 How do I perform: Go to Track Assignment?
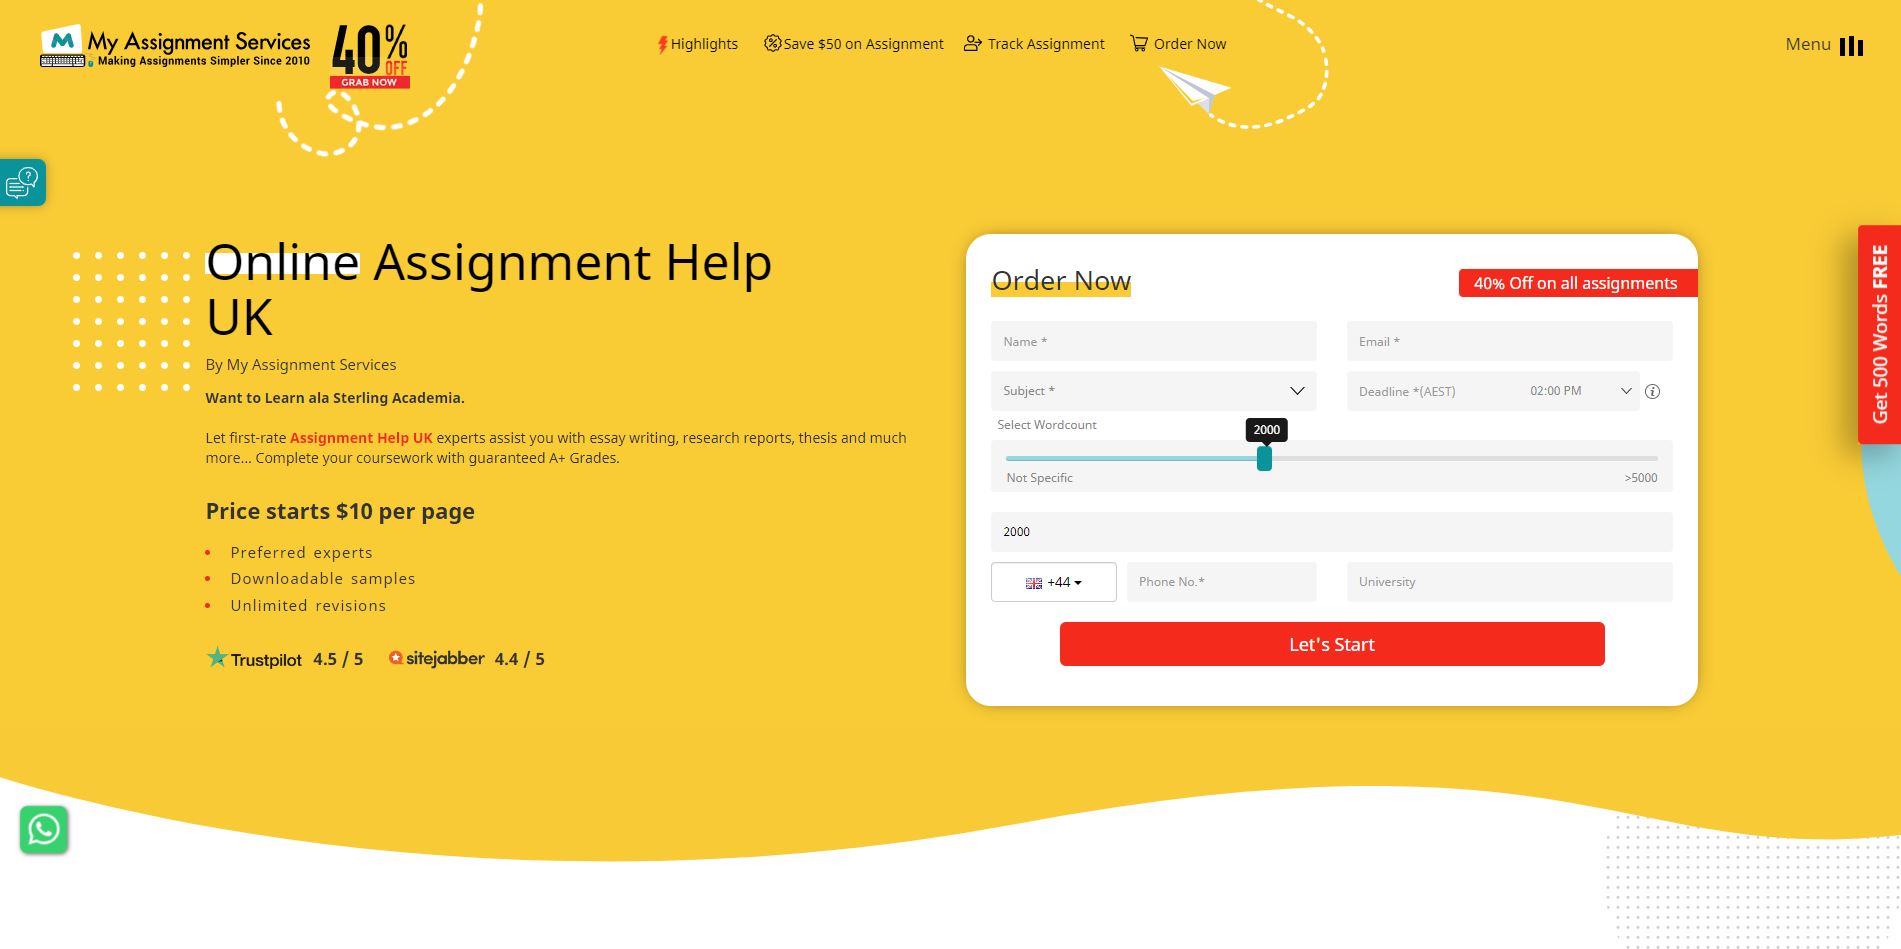pyautogui.click(x=1034, y=44)
